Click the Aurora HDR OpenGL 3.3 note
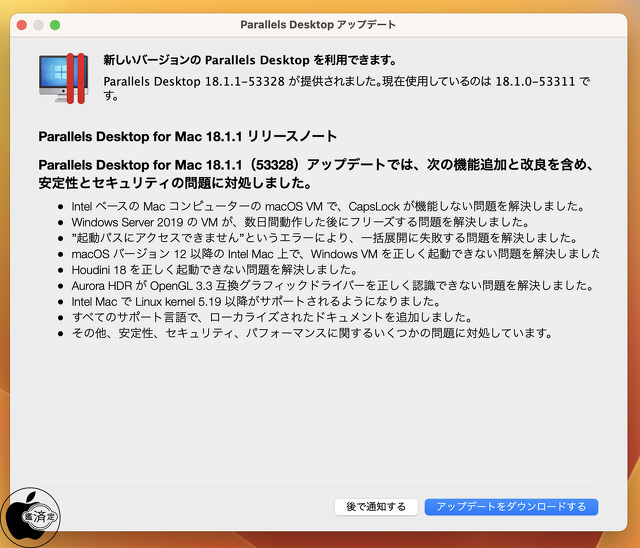Screen dimensions: 640x548 [333, 286]
